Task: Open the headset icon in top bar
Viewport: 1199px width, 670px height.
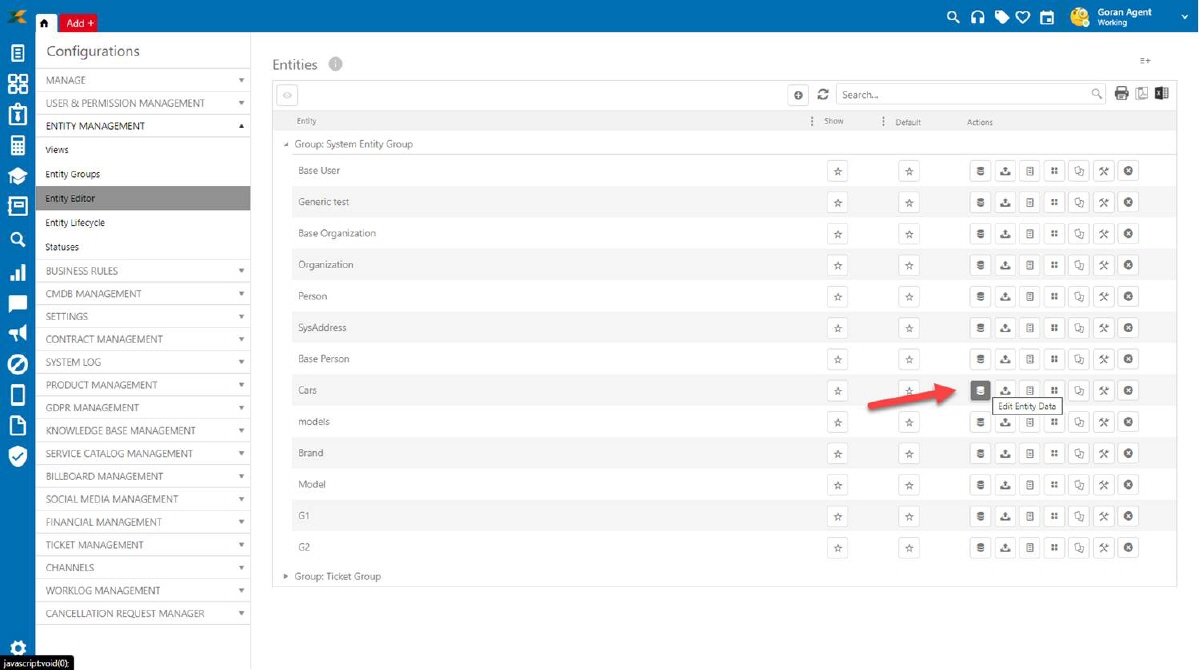Action: pos(977,17)
